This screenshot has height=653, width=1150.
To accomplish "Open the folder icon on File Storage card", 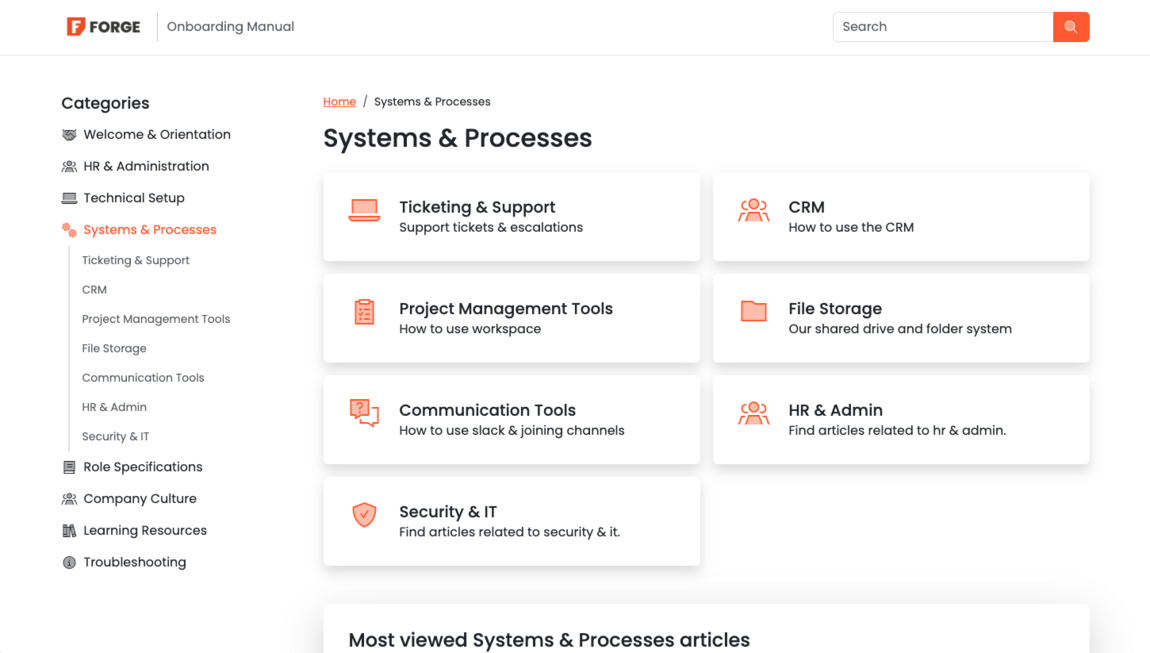I will point(754,312).
